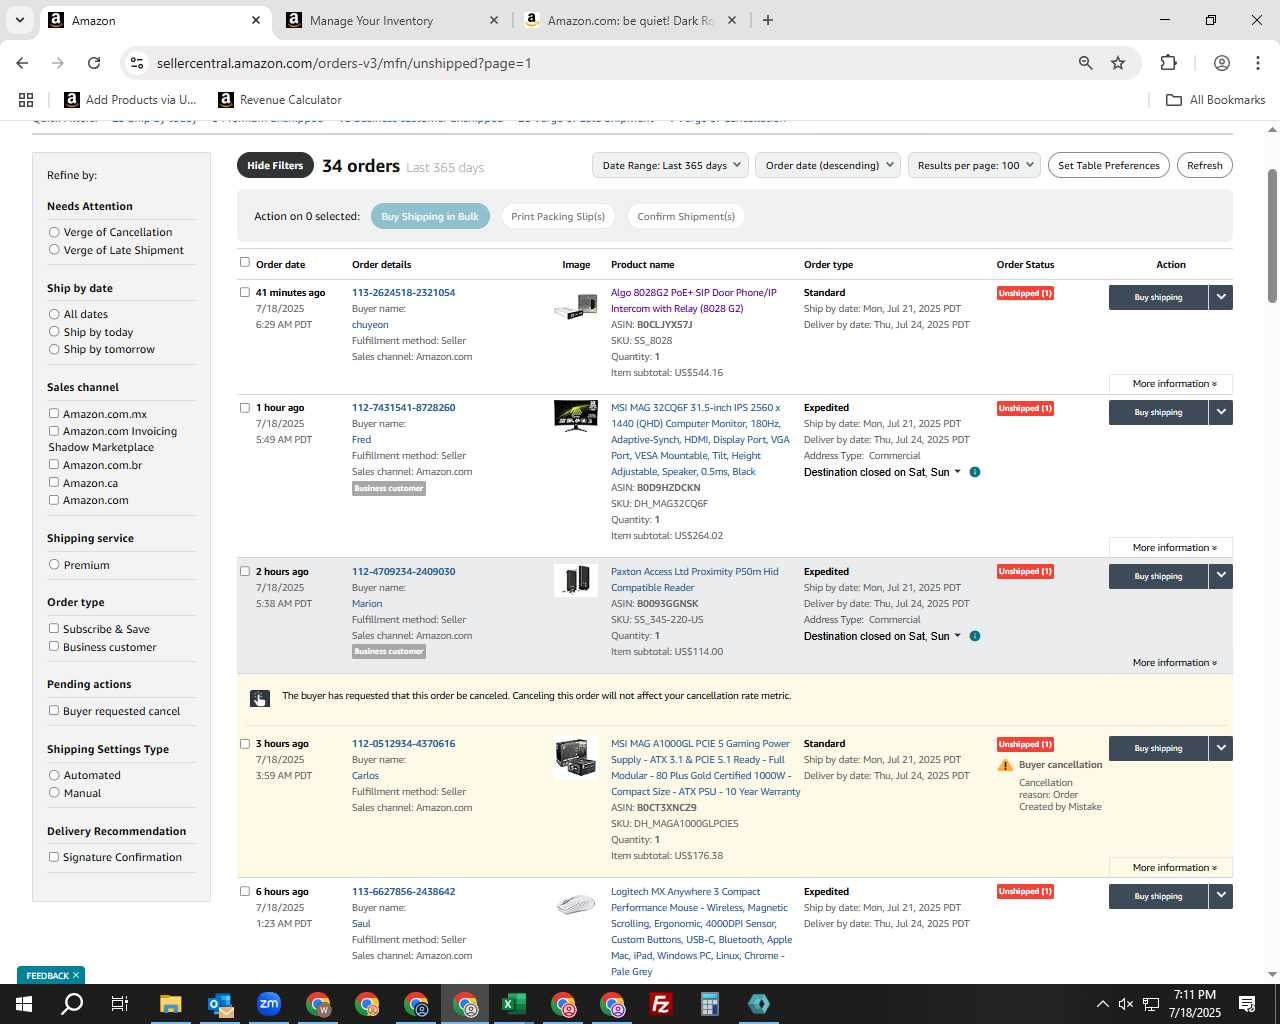Select the Ship by today option
Viewport: 1280px width, 1024px height.
pyautogui.click(x=54, y=332)
